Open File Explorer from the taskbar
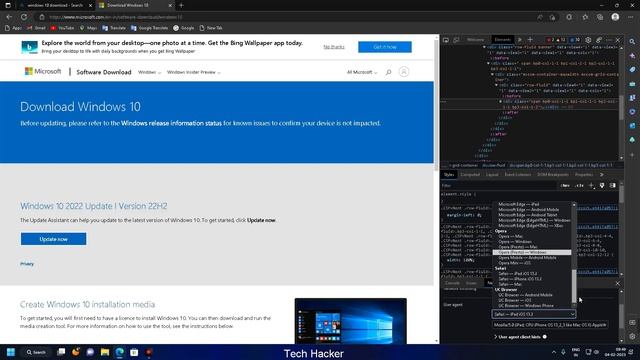 tap(105, 352)
